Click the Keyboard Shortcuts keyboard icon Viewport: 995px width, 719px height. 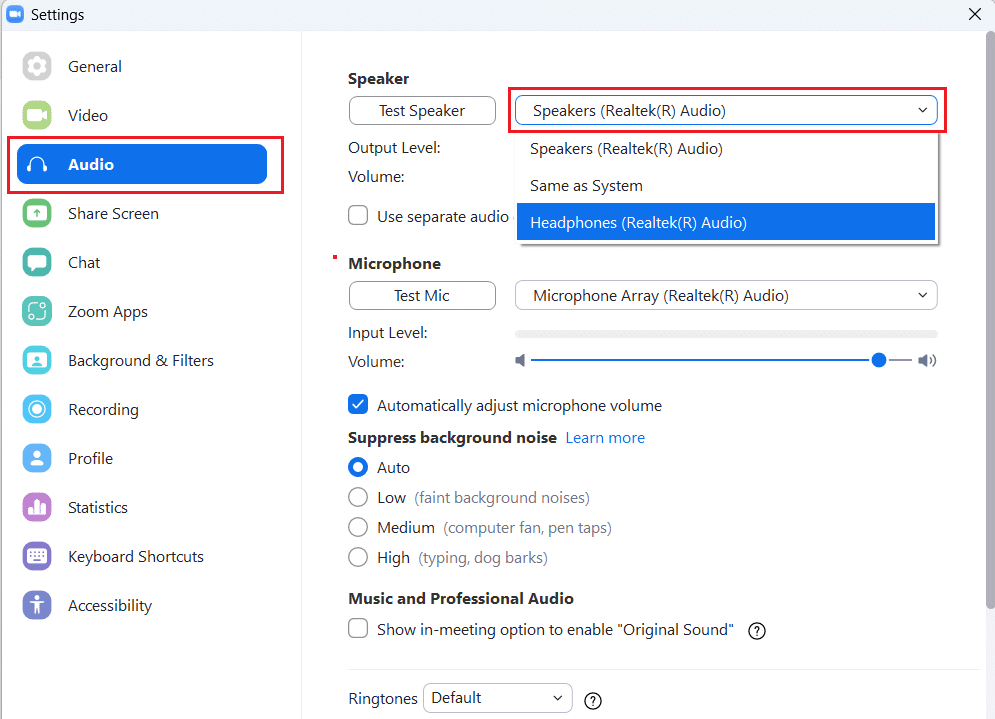(x=37, y=557)
